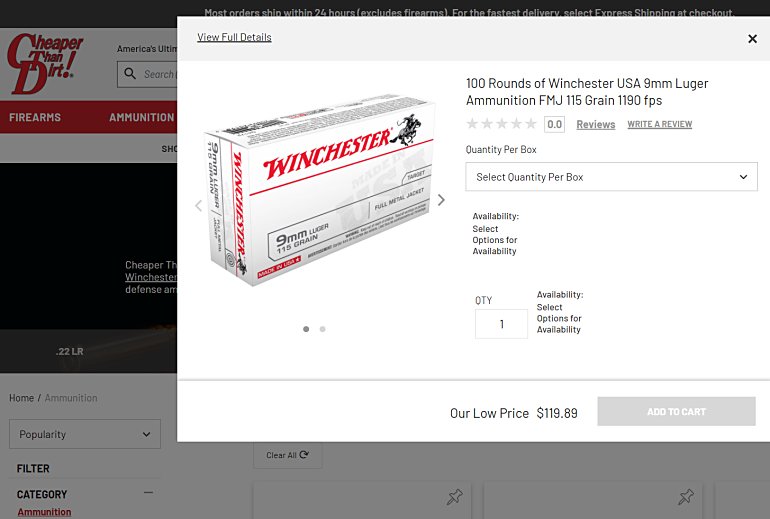Image resolution: width=770 pixels, height=519 pixels.
Task: Click the Cheaper Than Dirt logo
Action: (45, 63)
